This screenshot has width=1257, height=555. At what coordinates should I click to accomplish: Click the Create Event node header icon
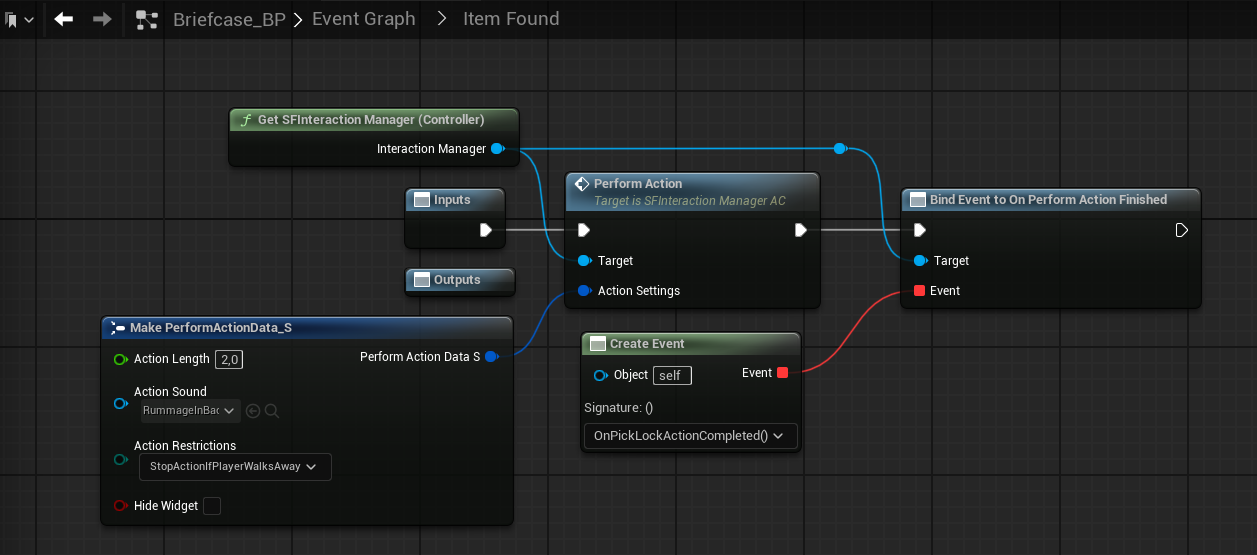(x=597, y=344)
